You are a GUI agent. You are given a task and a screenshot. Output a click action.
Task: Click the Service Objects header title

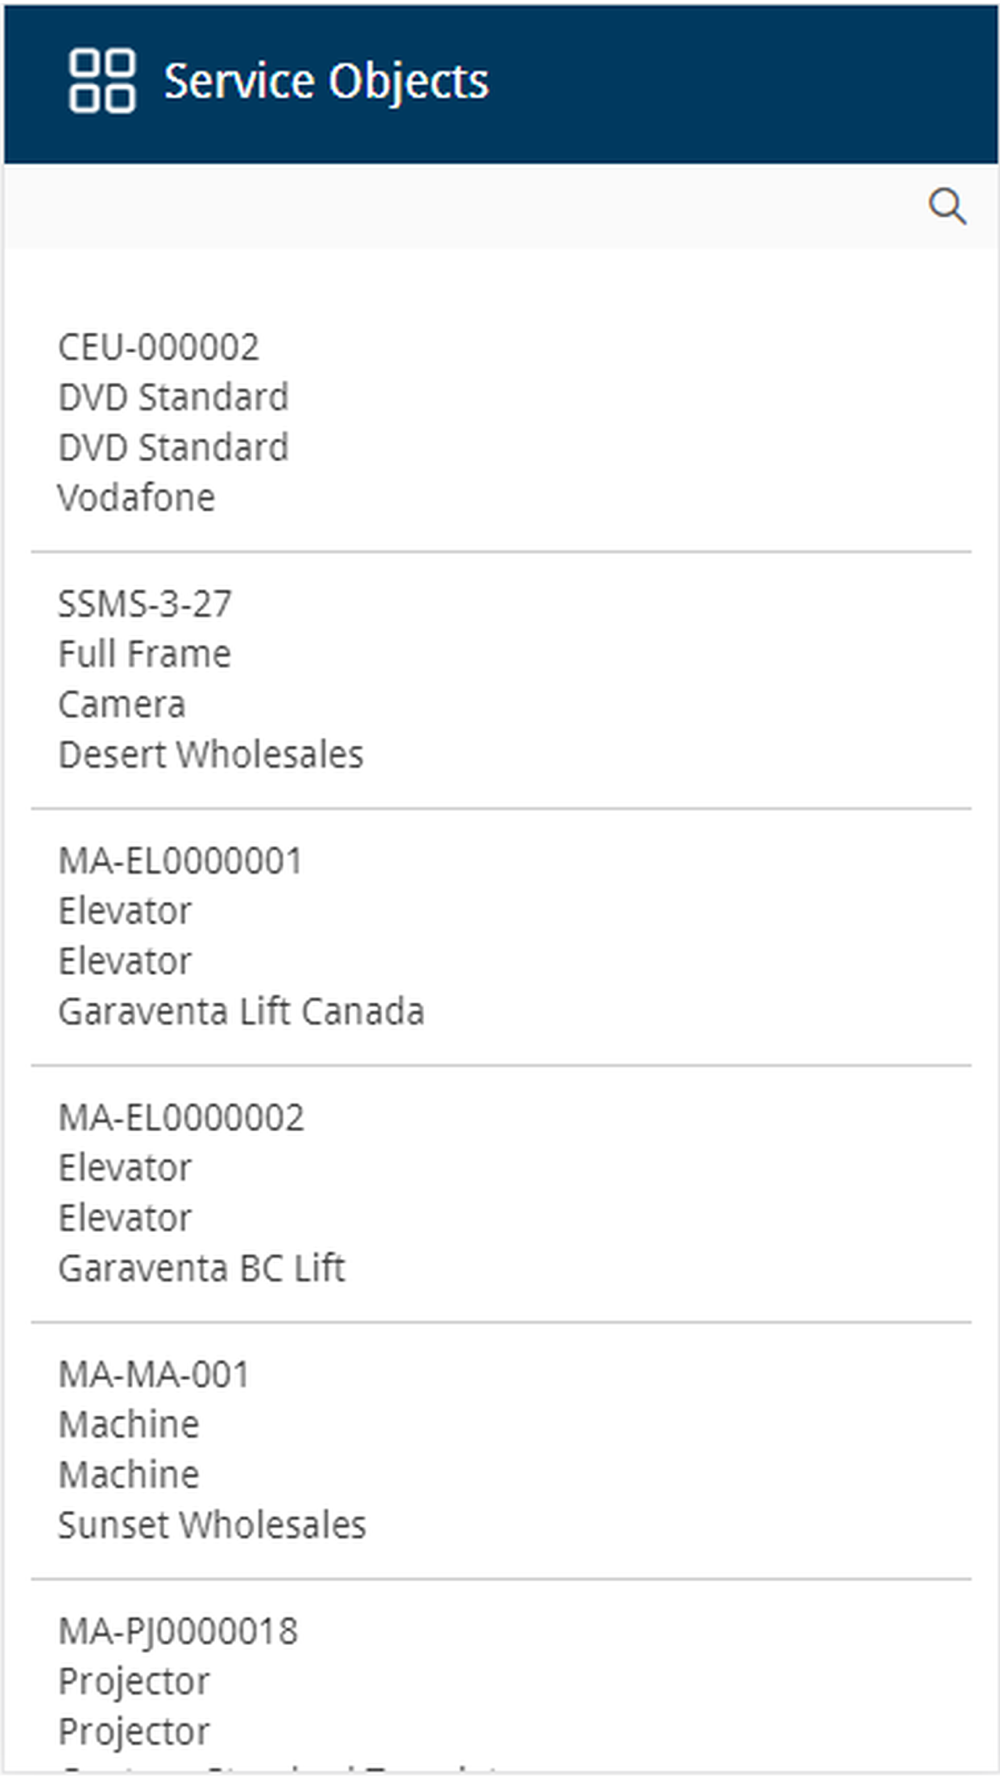[x=326, y=81]
